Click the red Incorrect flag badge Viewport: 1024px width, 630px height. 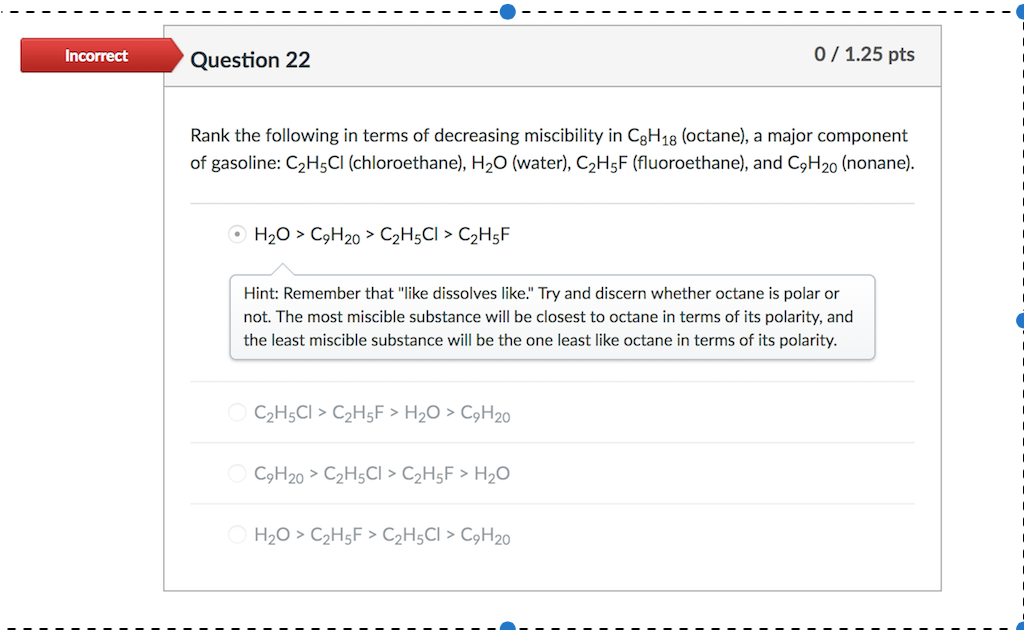point(96,55)
